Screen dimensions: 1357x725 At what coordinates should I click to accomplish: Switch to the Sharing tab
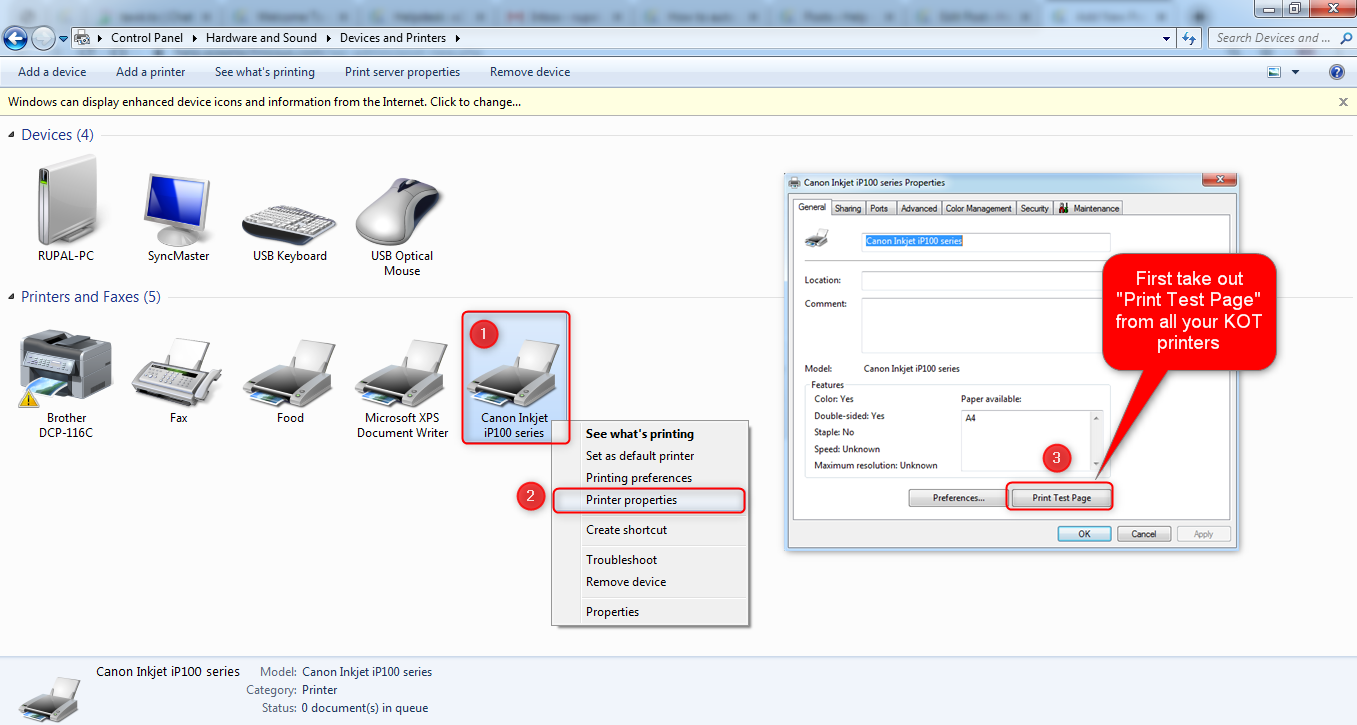tap(848, 208)
